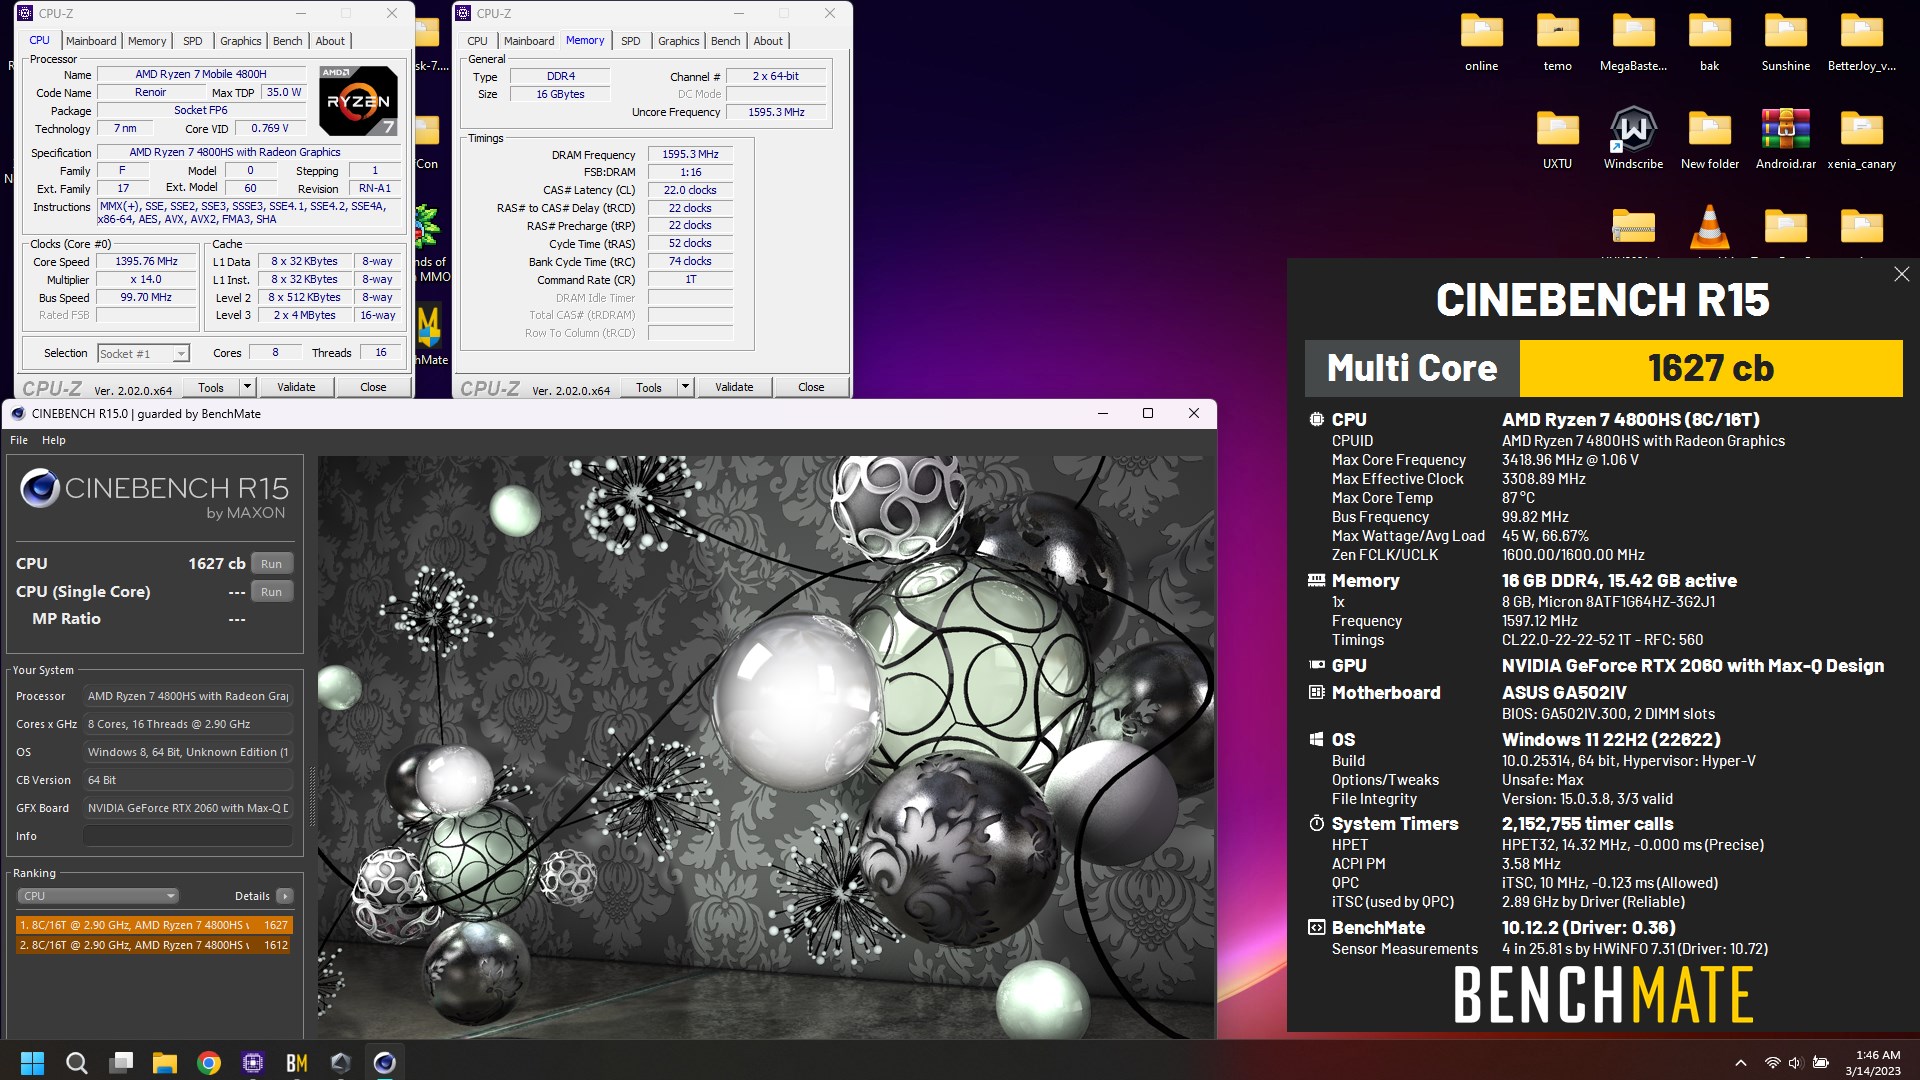Screen dimensions: 1920x1080
Task: Open the 'New folder' desktop icon
Action: pos(1709,139)
